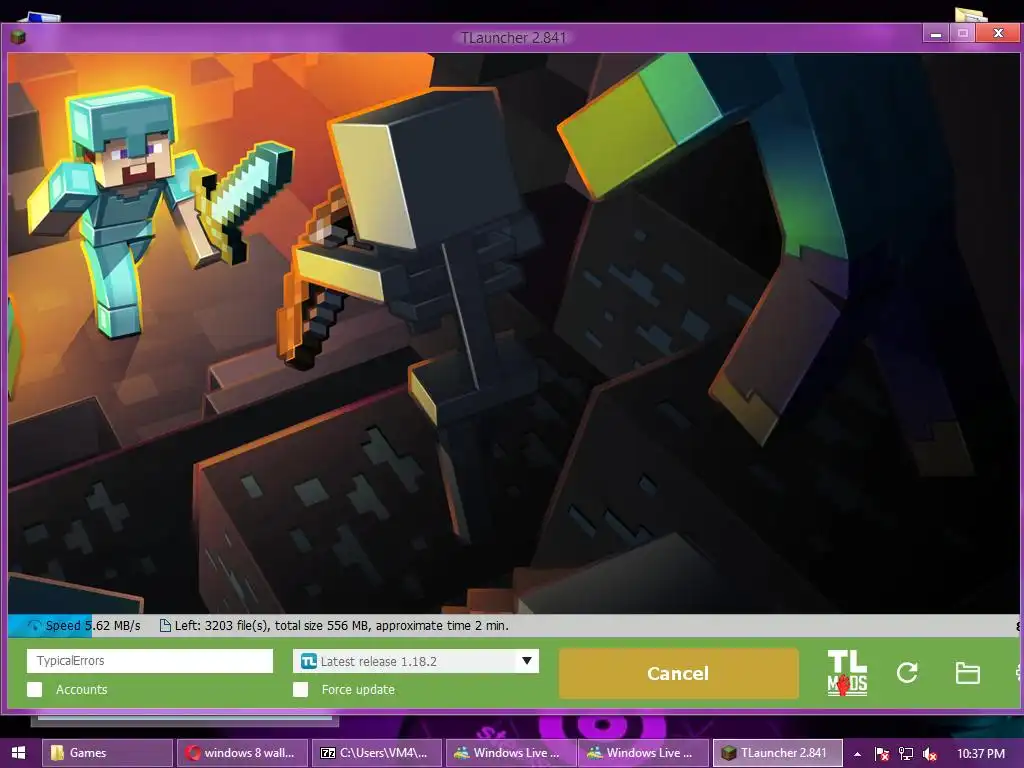Viewport: 1024px width, 768px height.
Task: Open the windows 8 wall... Opera taskbar item
Action: pyautogui.click(x=242, y=753)
